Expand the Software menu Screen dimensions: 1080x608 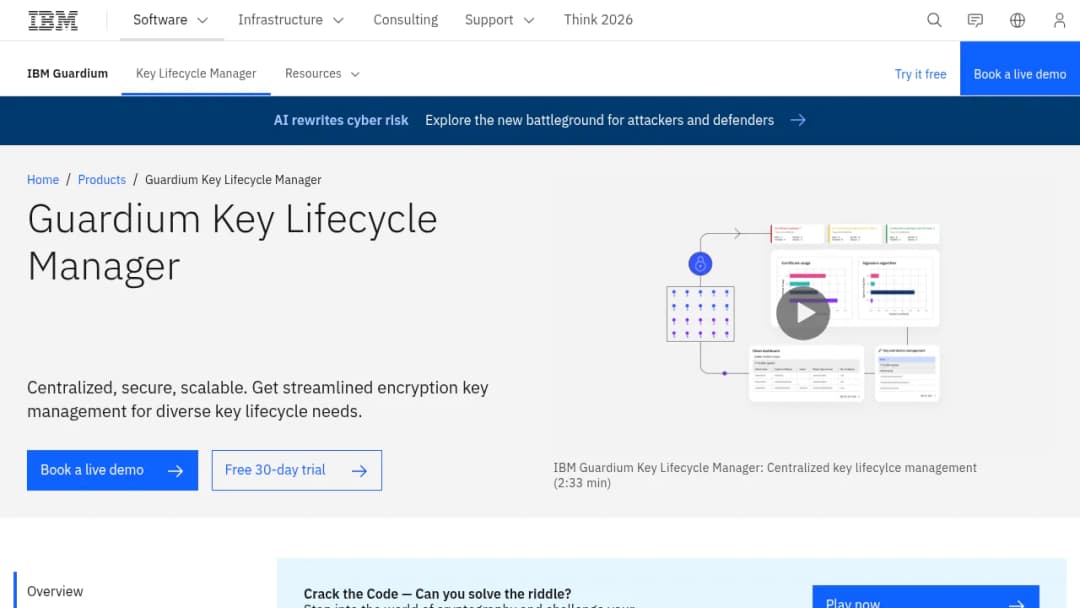point(171,20)
